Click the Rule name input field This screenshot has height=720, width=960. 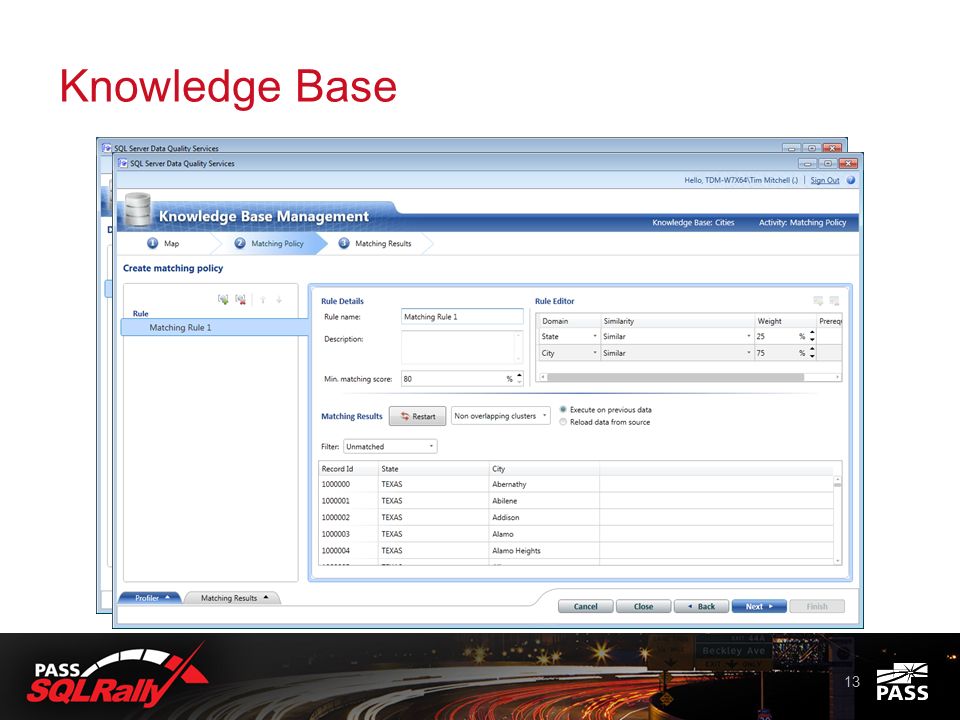pos(462,317)
